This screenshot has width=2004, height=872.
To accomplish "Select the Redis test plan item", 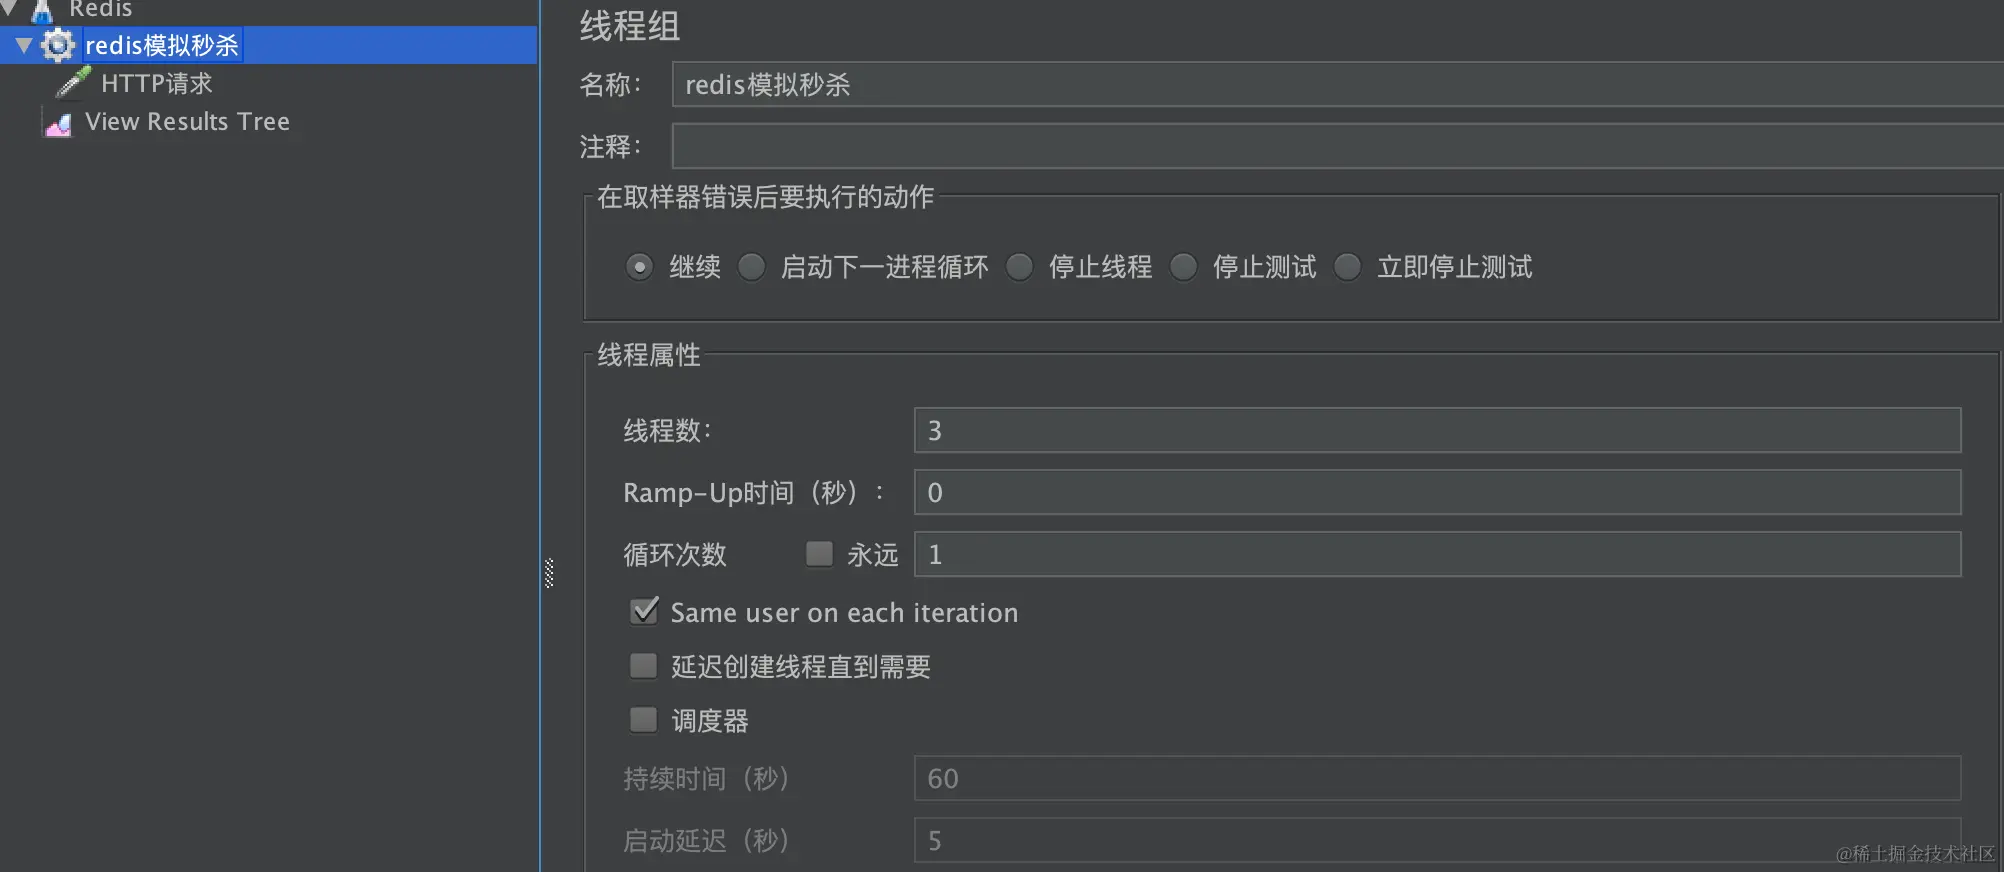I will (100, 9).
